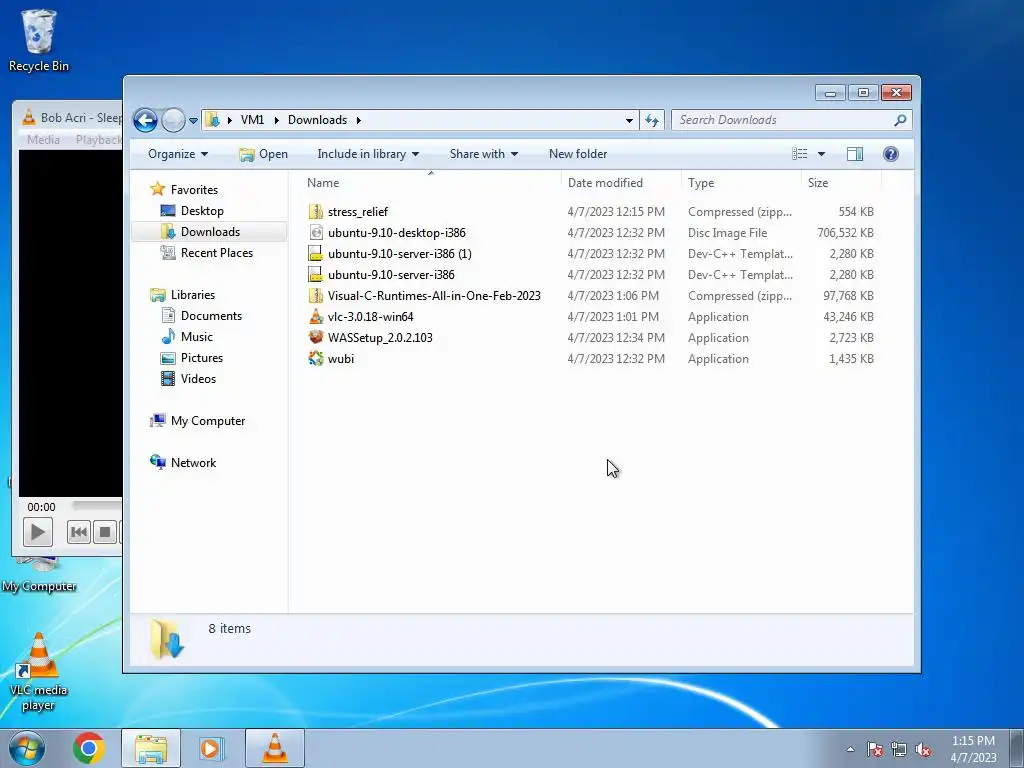Open Media menu in VLC window
1024x768 pixels.
43,140
